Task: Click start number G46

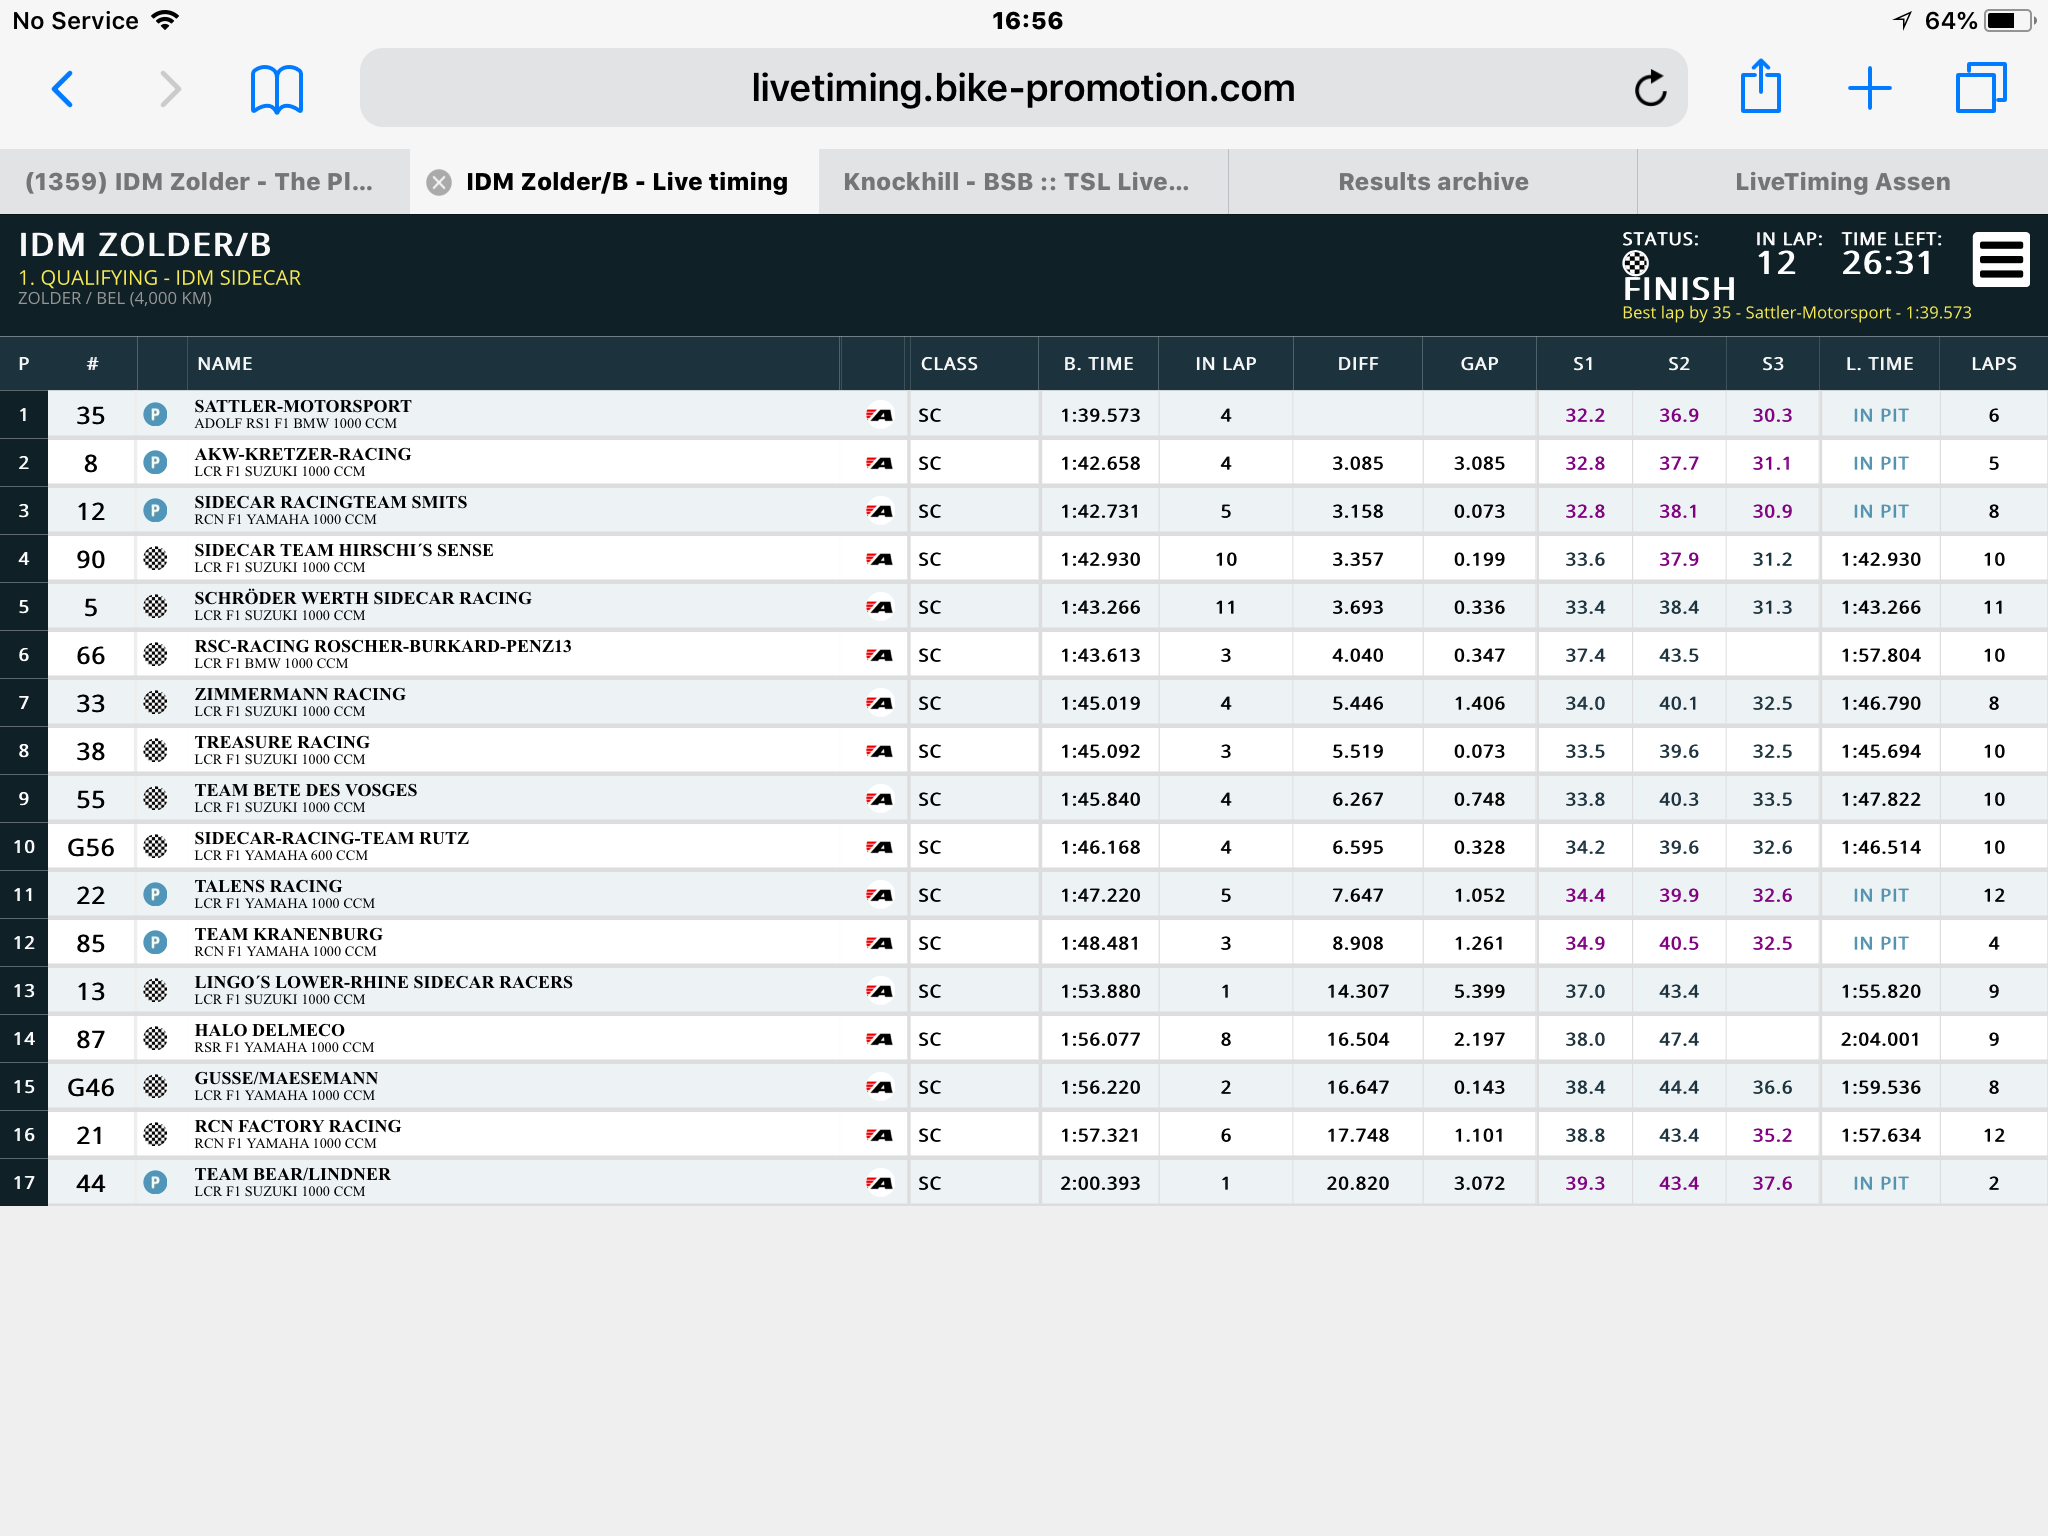Action: [91, 1087]
